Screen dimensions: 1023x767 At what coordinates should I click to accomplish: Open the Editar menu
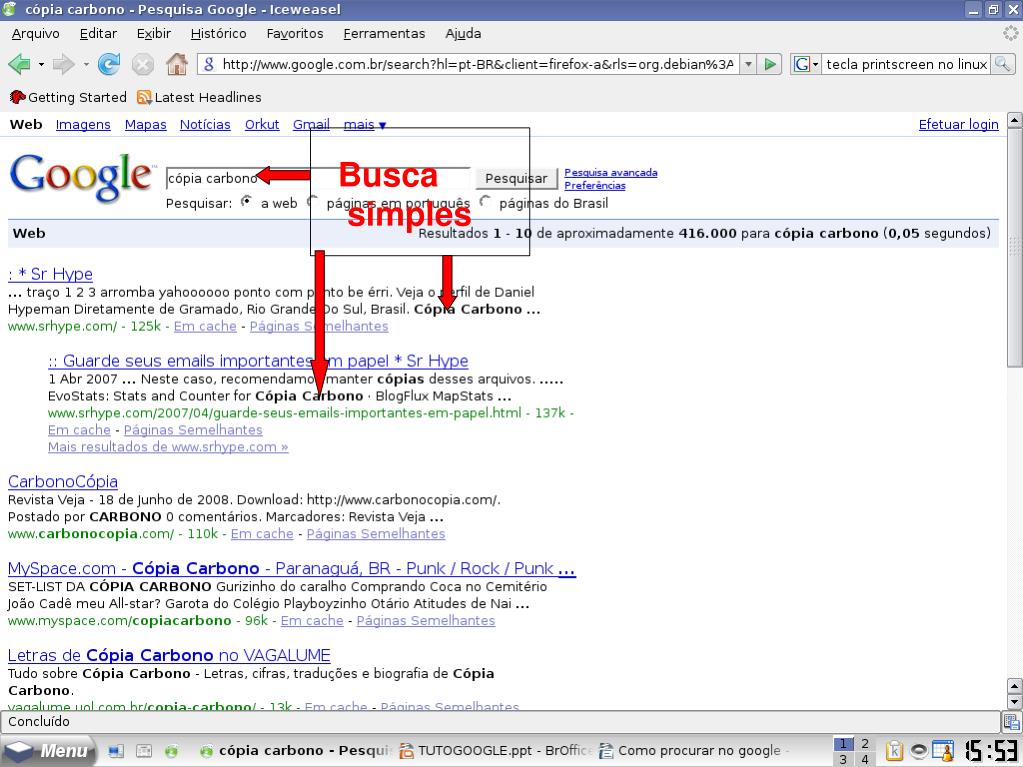coord(98,33)
